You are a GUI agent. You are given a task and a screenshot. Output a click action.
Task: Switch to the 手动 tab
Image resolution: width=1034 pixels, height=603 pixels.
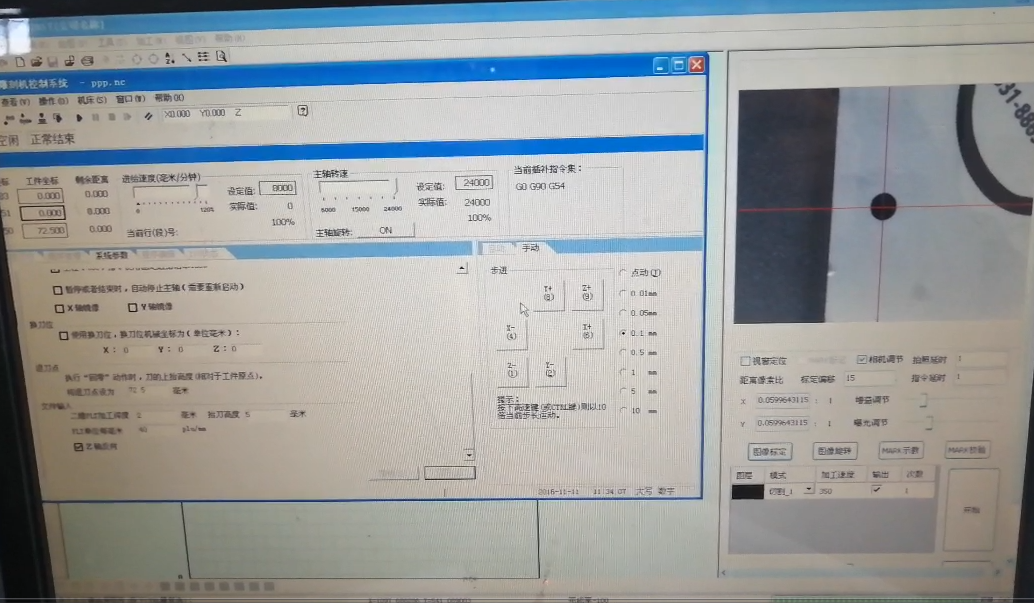click(x=530, y=247)
